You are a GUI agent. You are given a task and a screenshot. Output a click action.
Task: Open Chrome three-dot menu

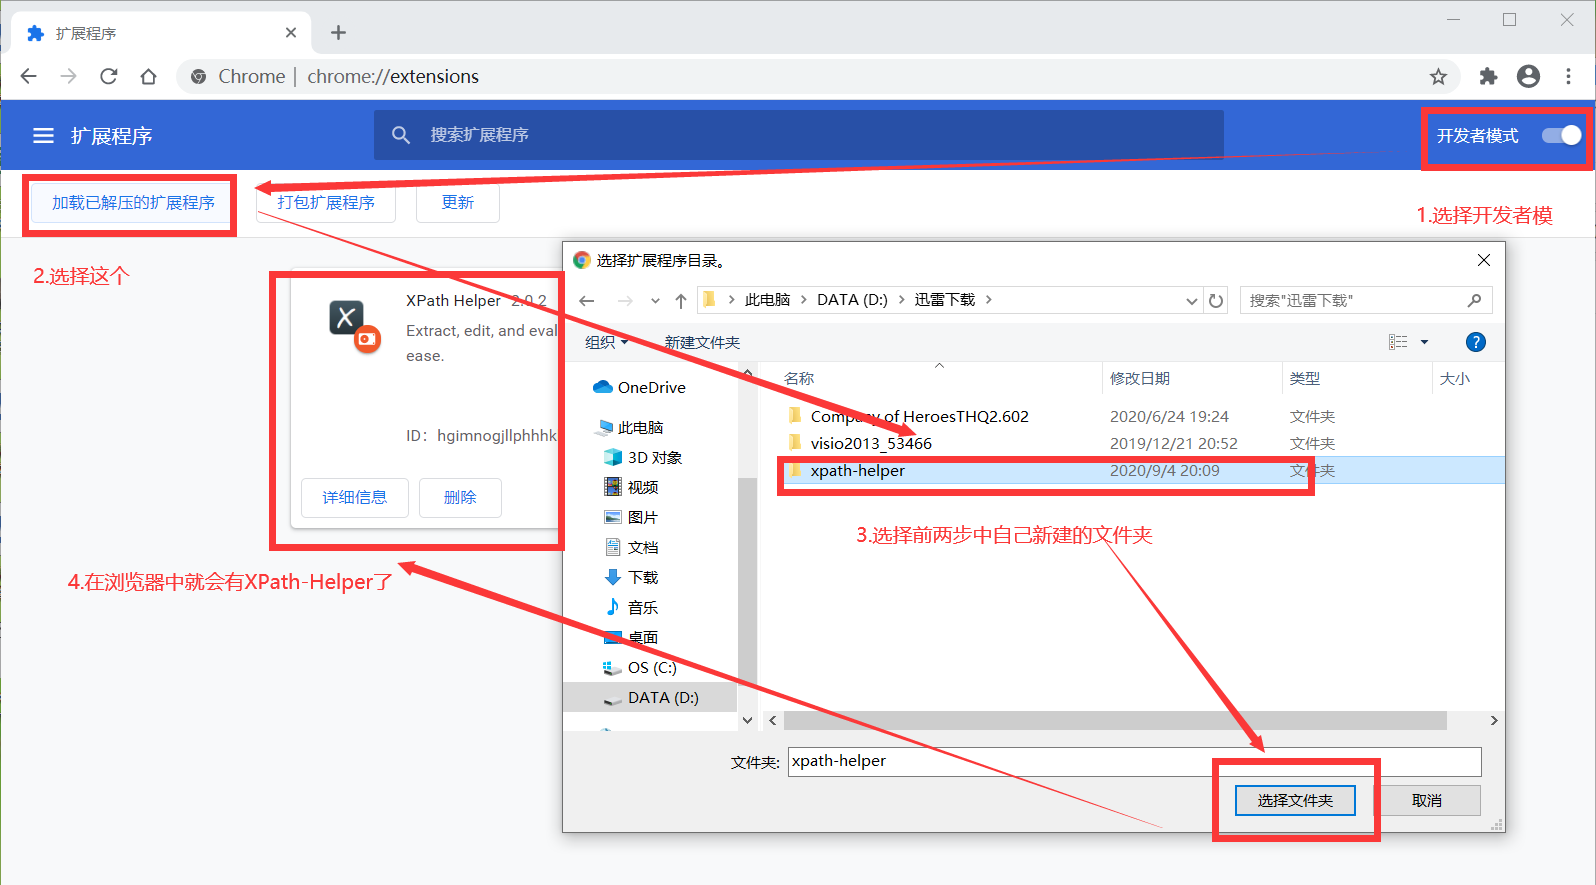tap(1568, 77)
